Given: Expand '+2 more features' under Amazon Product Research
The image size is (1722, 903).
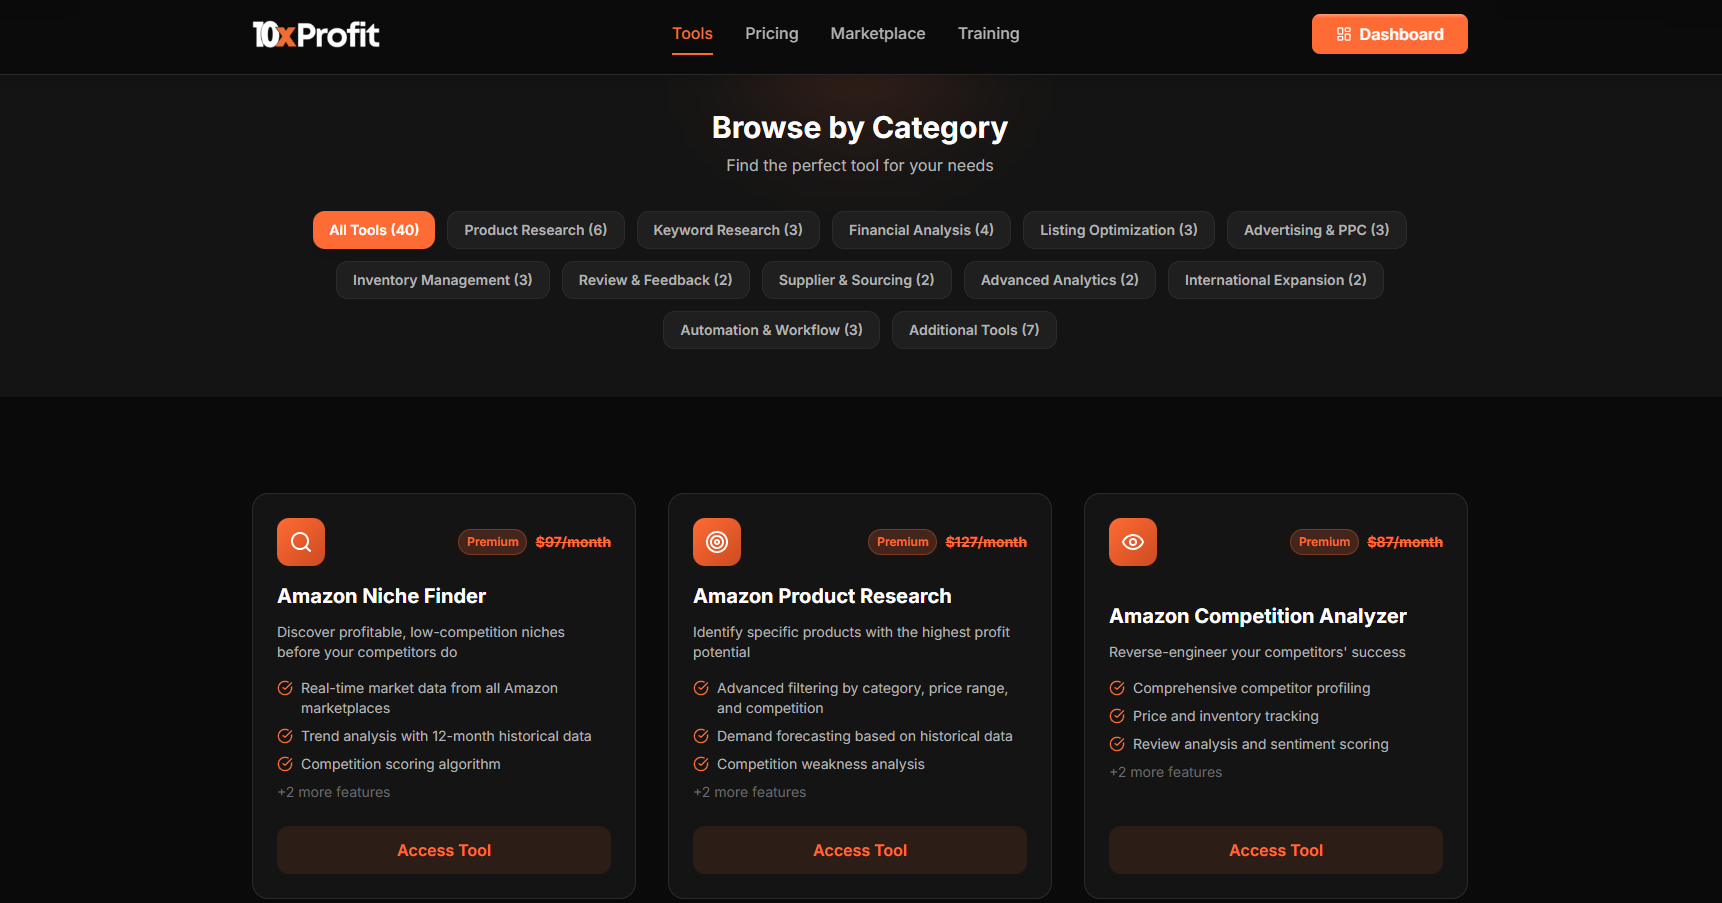Looking at the screenshot, I should tap(749, 791).
